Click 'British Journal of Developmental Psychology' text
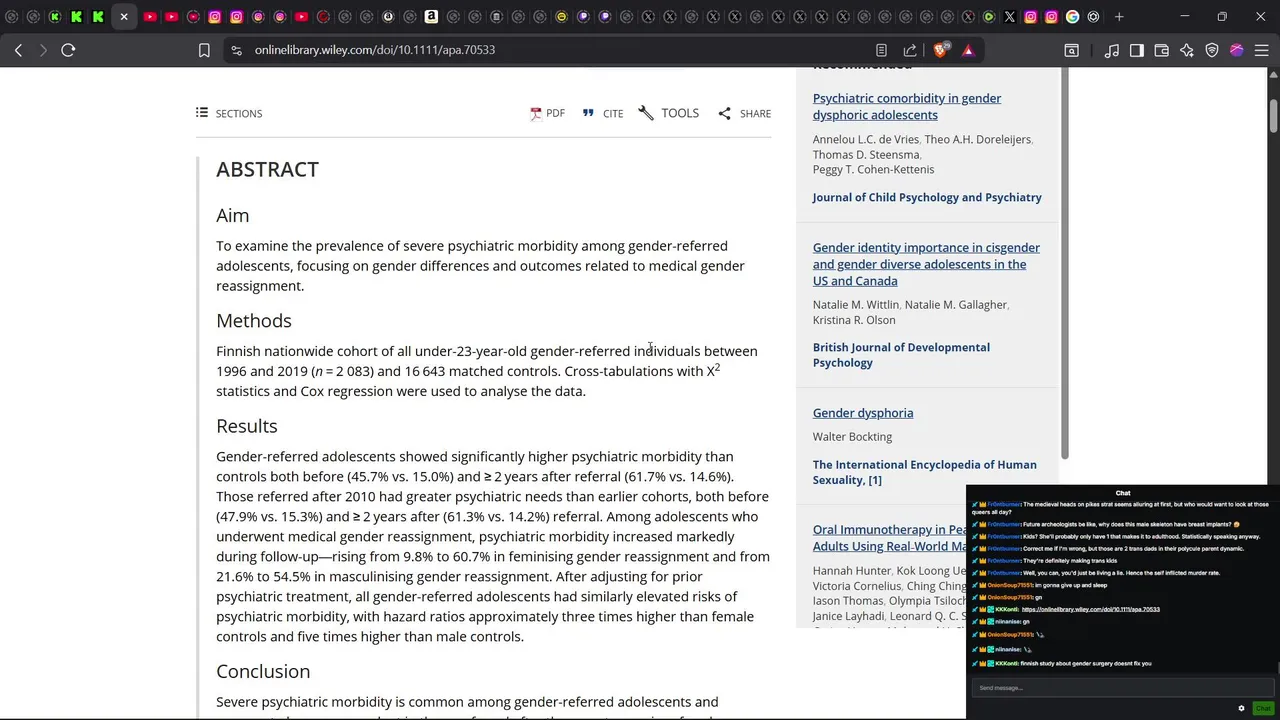Viewport: 1280px width, 720px height. pos(901,355)
